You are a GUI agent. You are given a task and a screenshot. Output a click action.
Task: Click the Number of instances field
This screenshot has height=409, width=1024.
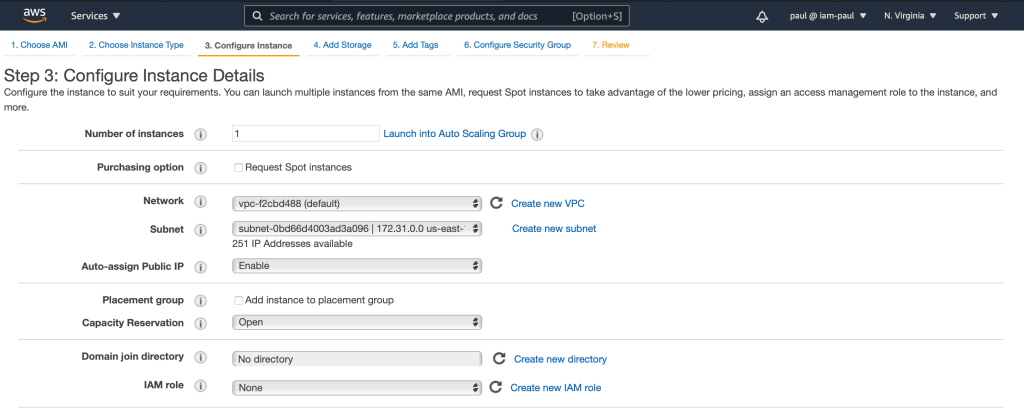(305, 134)
